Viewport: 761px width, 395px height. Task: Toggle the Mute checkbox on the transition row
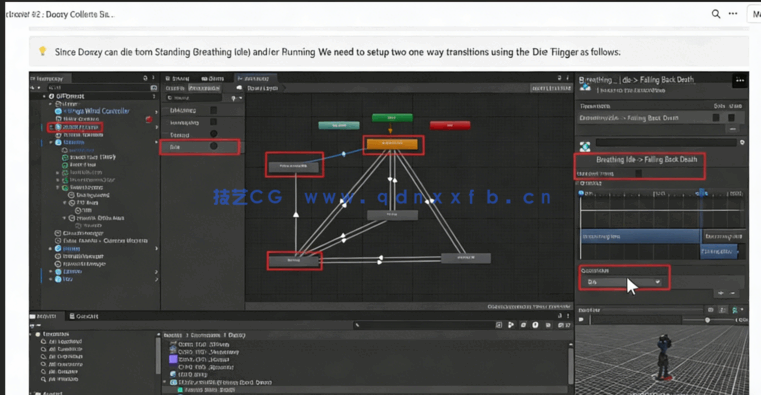(x=731, y=117)
